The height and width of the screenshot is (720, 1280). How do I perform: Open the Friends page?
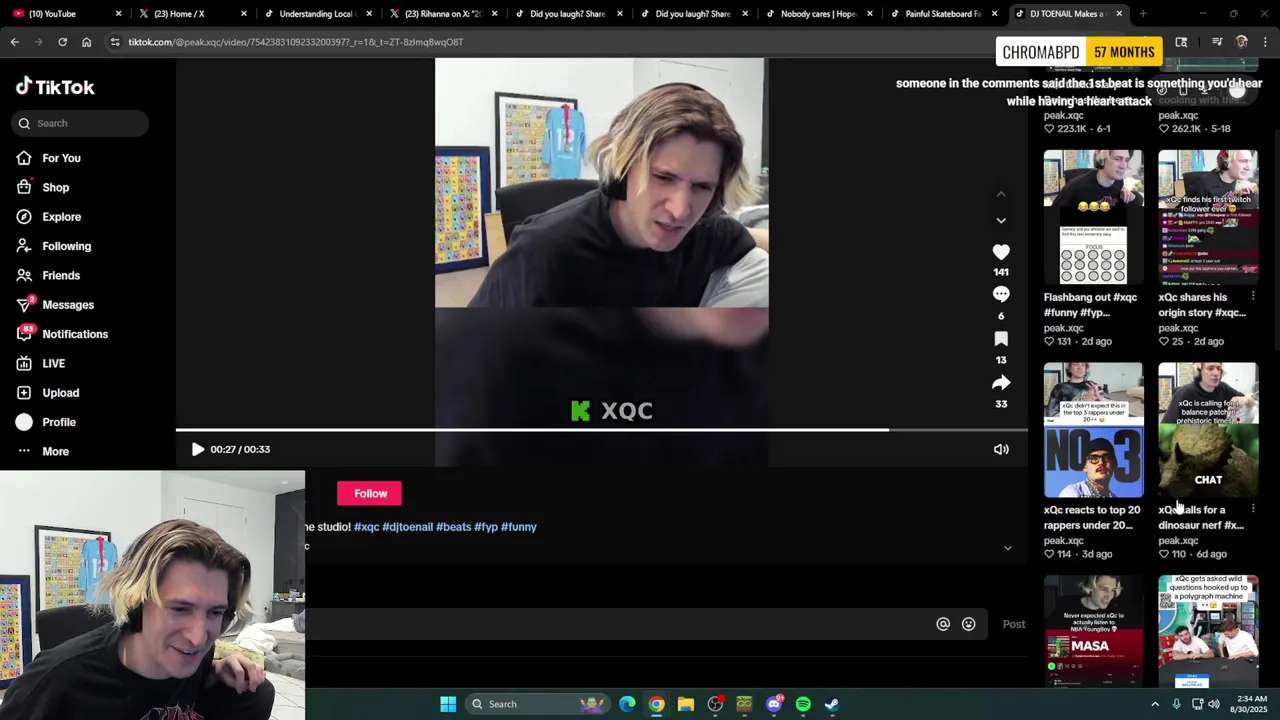(x=48, y=275)
